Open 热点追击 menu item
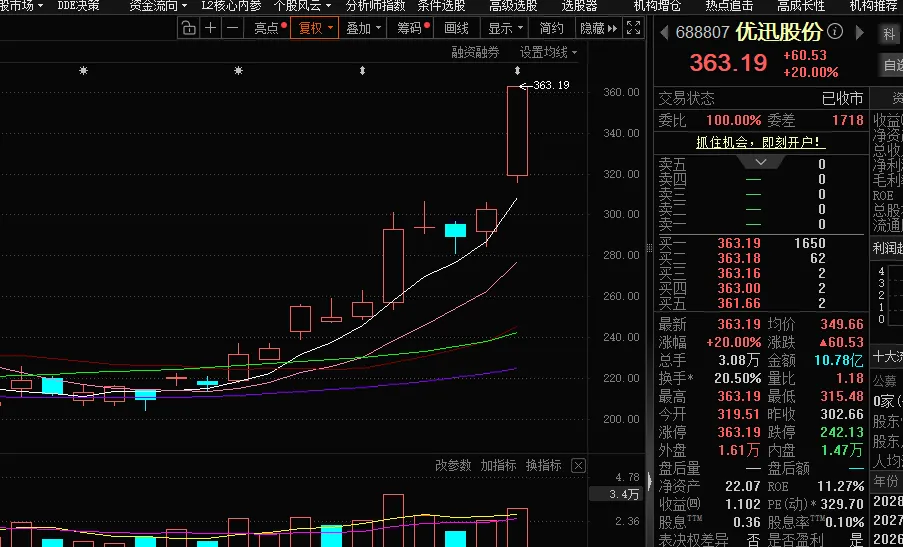903x547 pixels. click(x=729, y=6)
